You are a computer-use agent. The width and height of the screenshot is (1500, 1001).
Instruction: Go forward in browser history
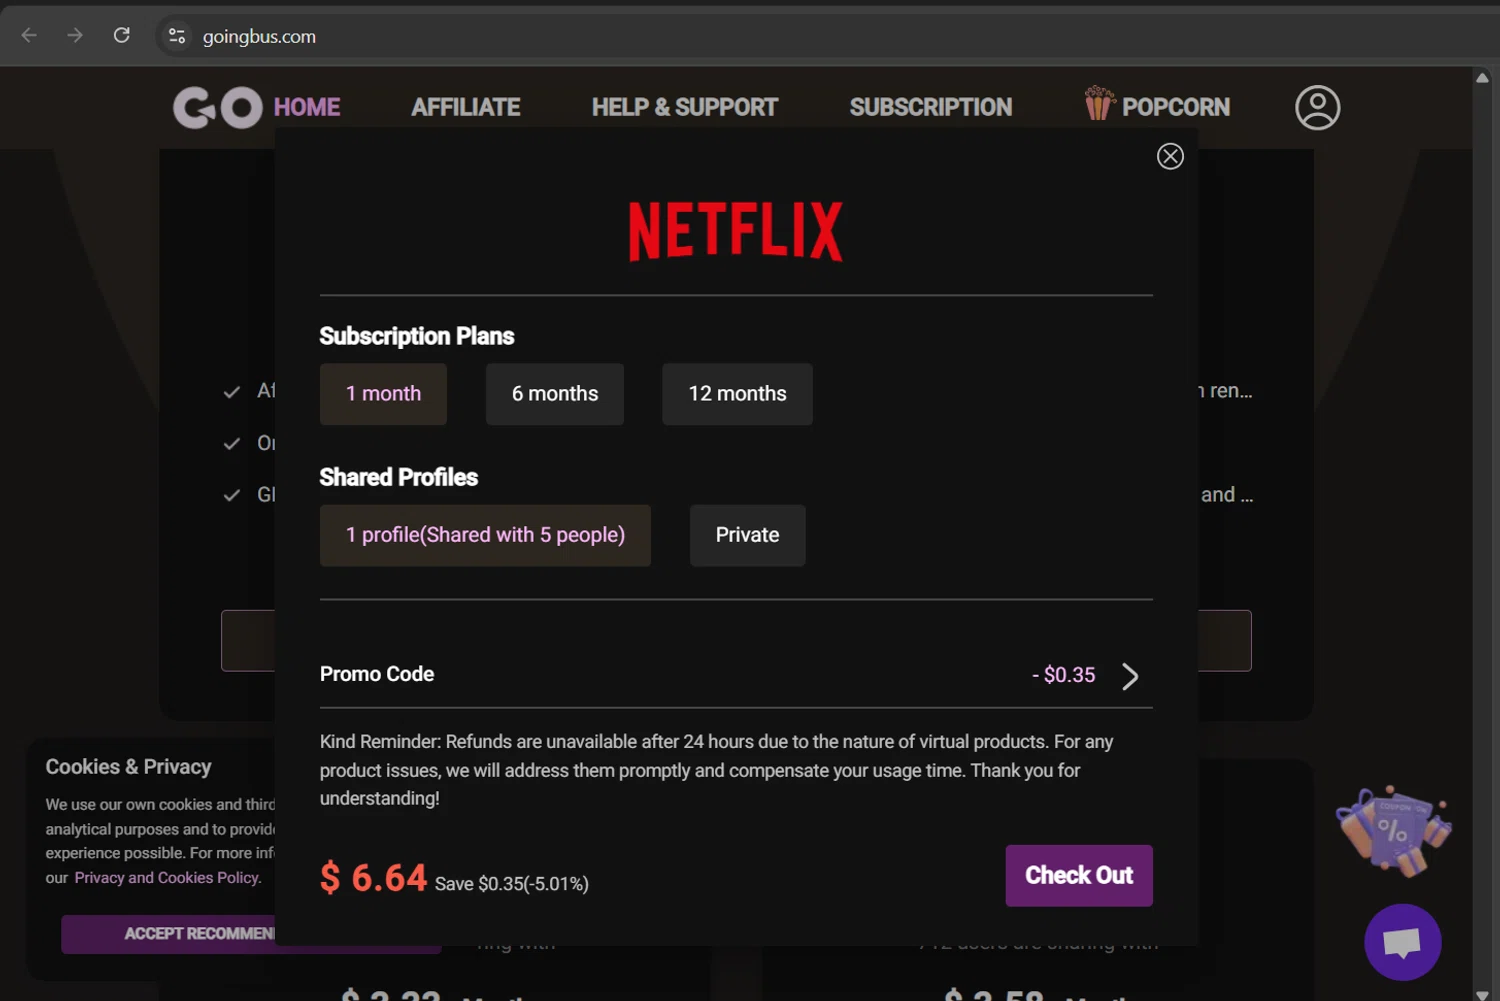(x=75, y=35)
